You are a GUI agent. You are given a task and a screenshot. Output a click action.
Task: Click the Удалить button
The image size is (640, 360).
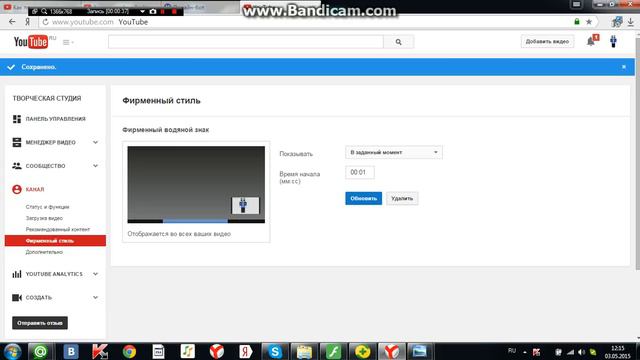pos(402,198)
